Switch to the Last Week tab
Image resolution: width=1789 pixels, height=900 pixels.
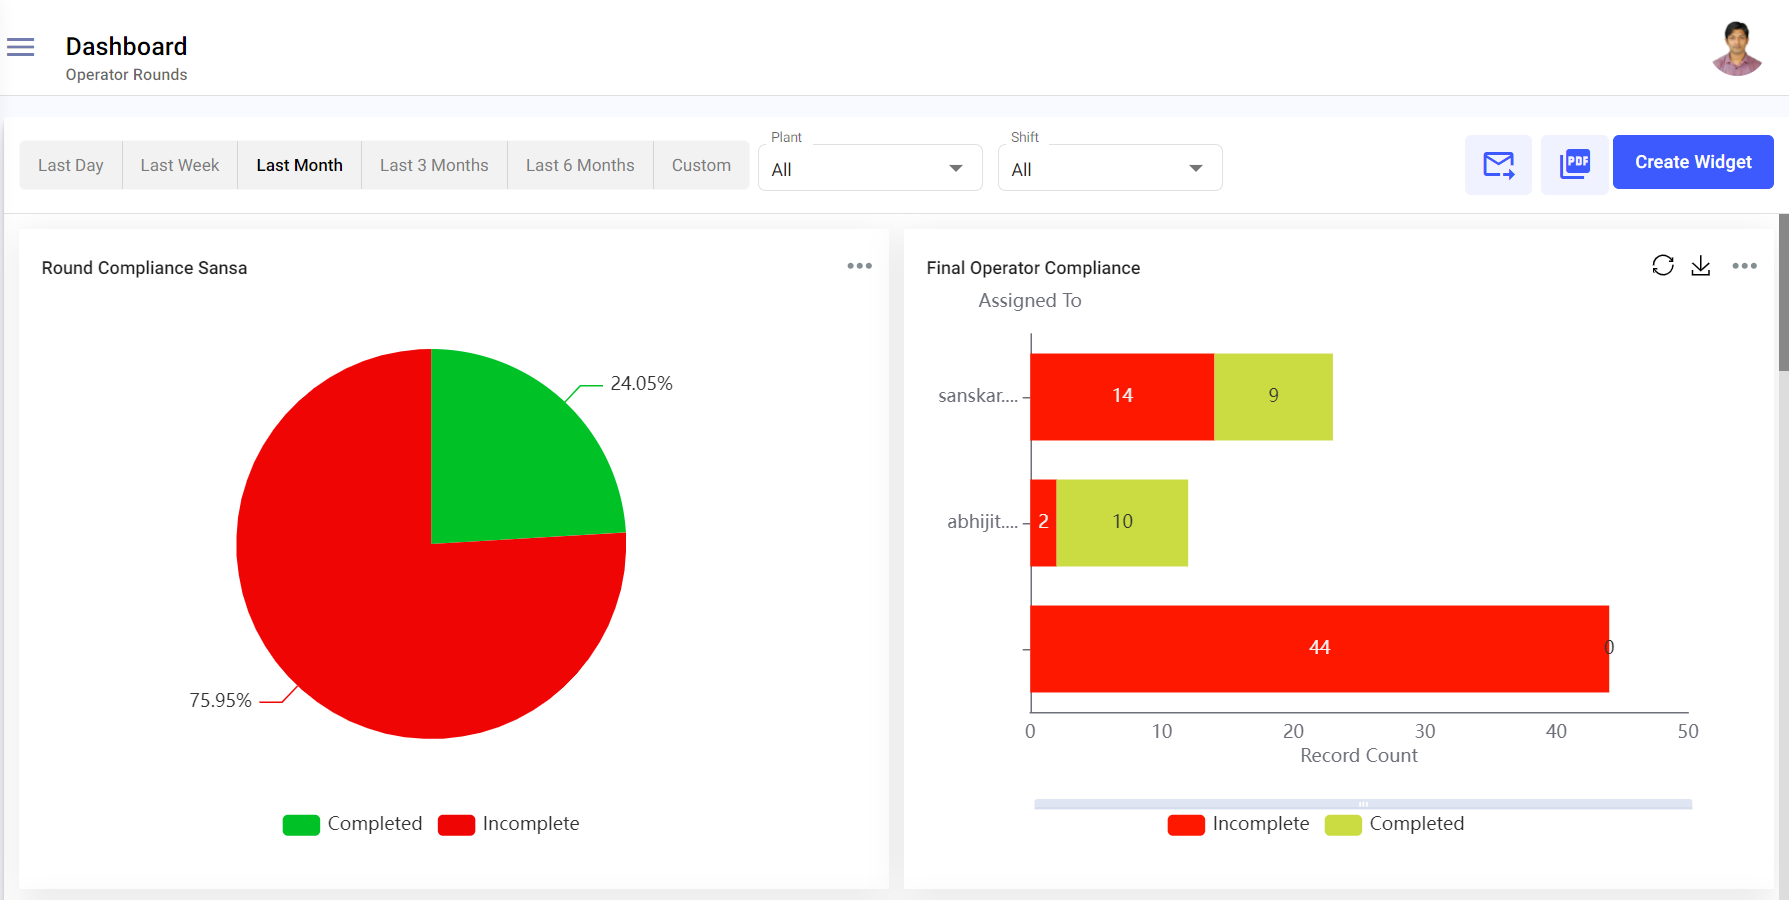pos(179,165)
